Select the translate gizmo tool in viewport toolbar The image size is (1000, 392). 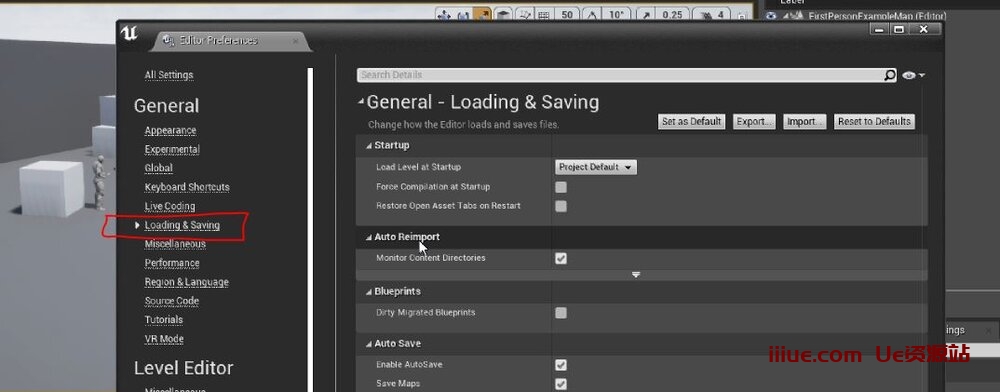click(445, 15)
